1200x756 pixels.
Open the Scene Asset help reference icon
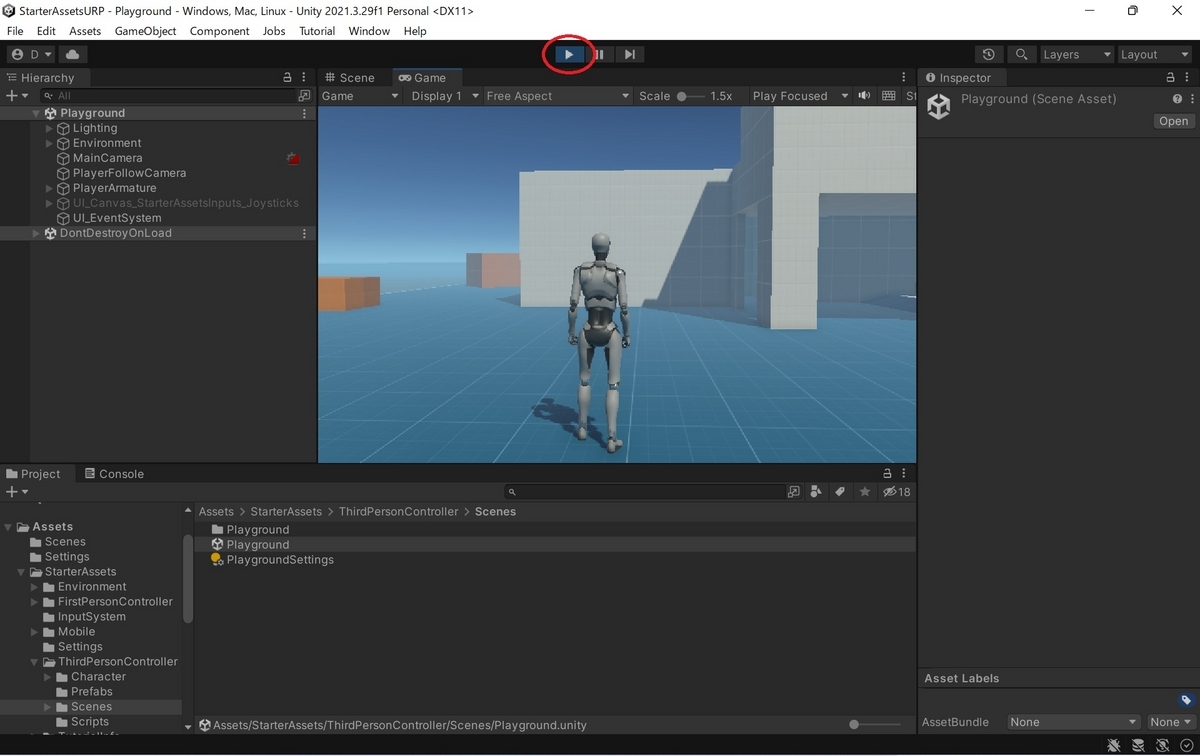coord(1177,99)
